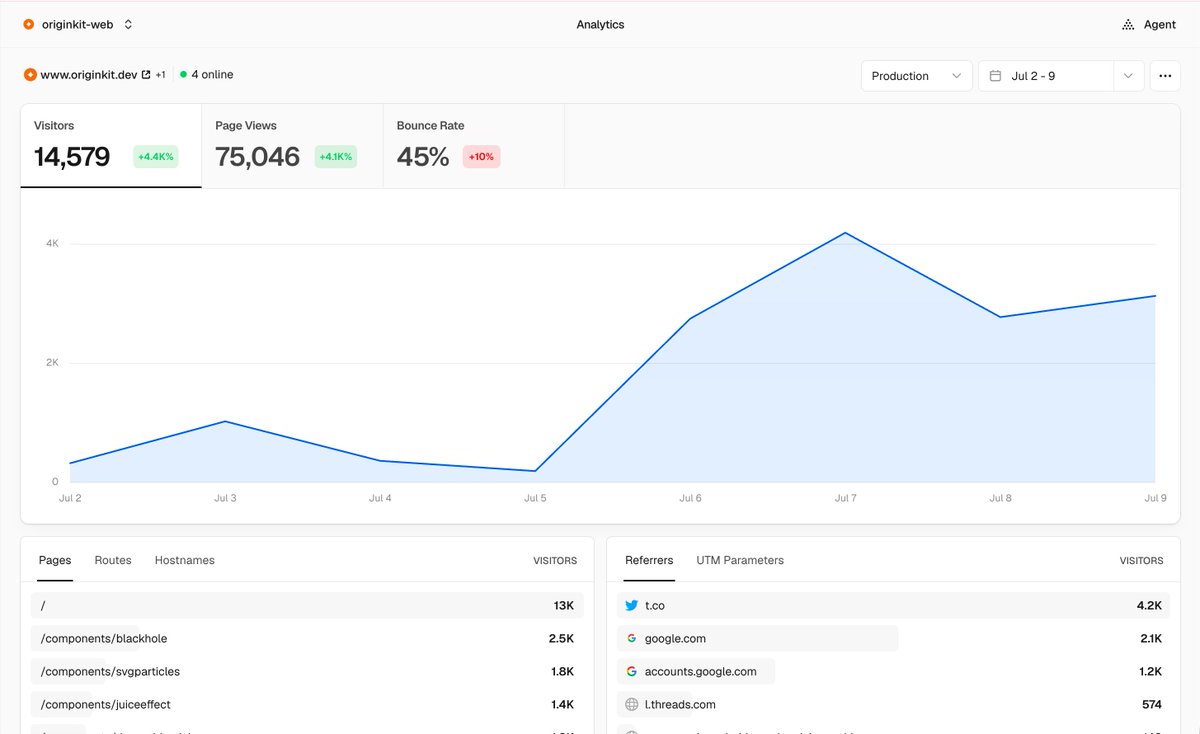Select the /components/juiceeffect page row
Screen dimensions: 1200x734
click(x=307, y=704)
